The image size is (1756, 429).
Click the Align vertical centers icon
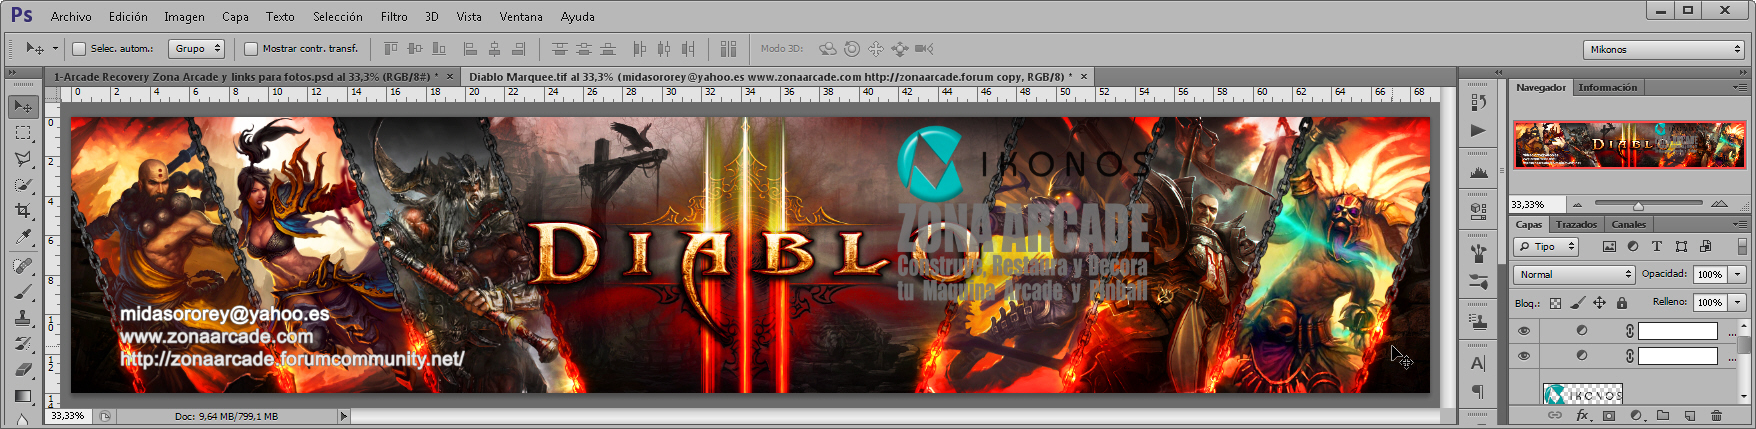[414, 48]
